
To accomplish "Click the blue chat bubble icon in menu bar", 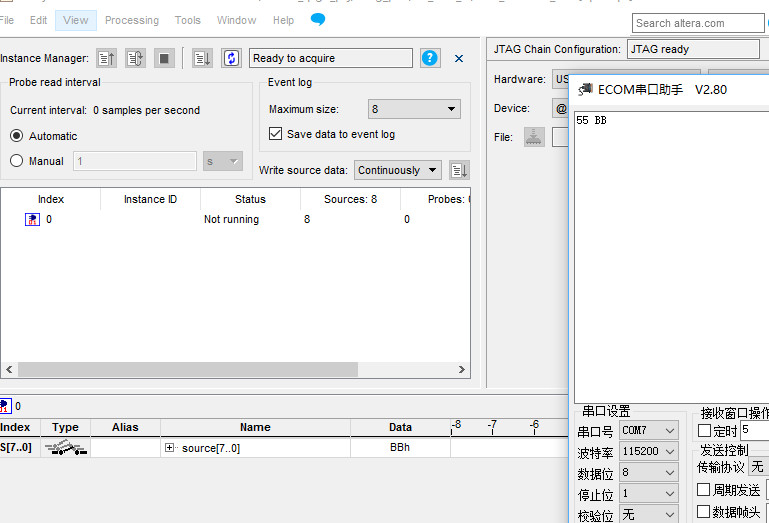I will pos(318,19).
